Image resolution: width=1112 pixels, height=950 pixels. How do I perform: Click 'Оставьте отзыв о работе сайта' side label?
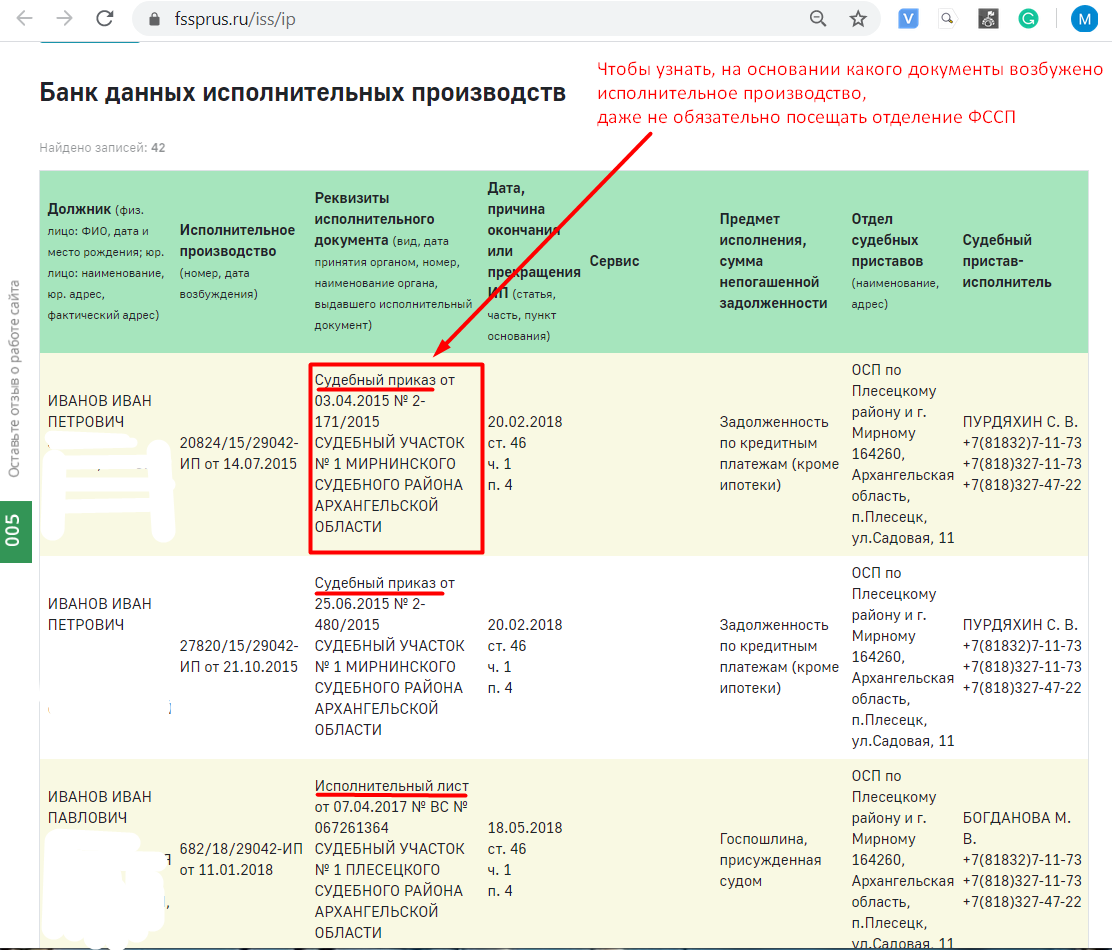point(14,379)
